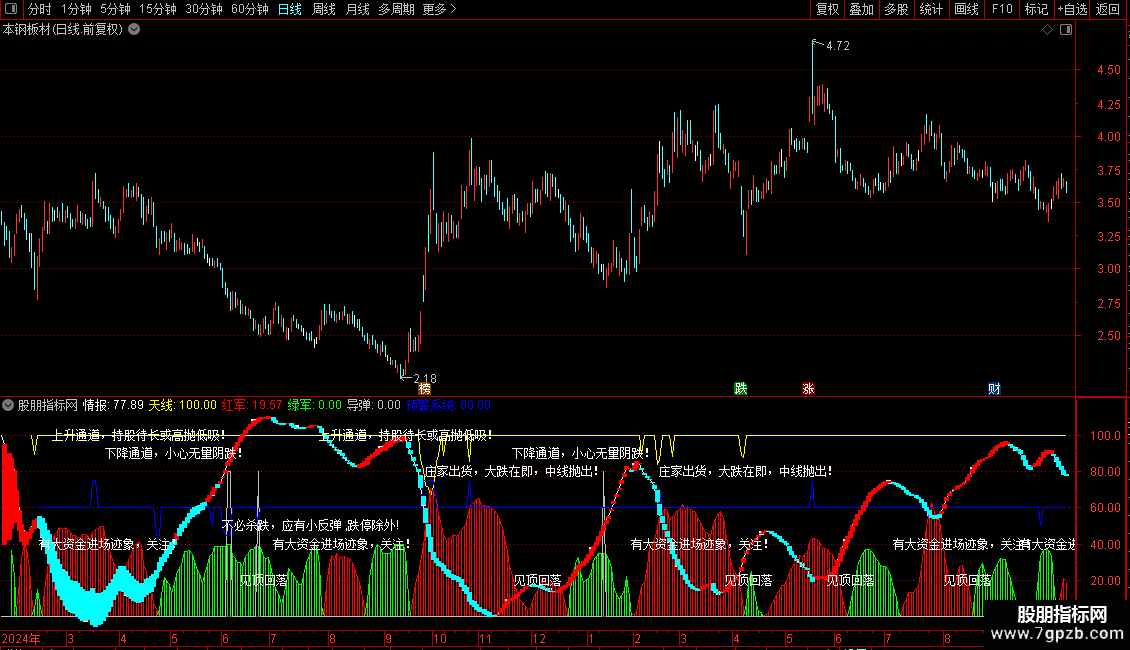The width and height of the screenshot is (1130, 650).
Task: Select the 日线 daily tab
Action: coord(290,9)
